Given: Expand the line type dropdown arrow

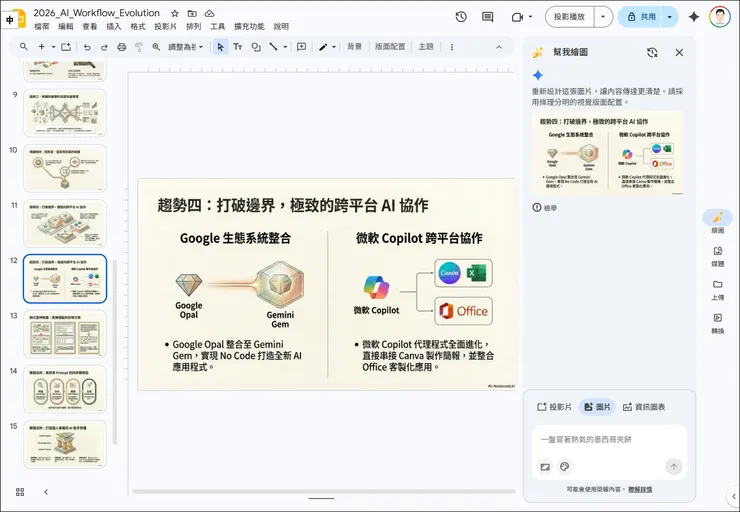Looking at the screenshot, I should pos(285,47).
